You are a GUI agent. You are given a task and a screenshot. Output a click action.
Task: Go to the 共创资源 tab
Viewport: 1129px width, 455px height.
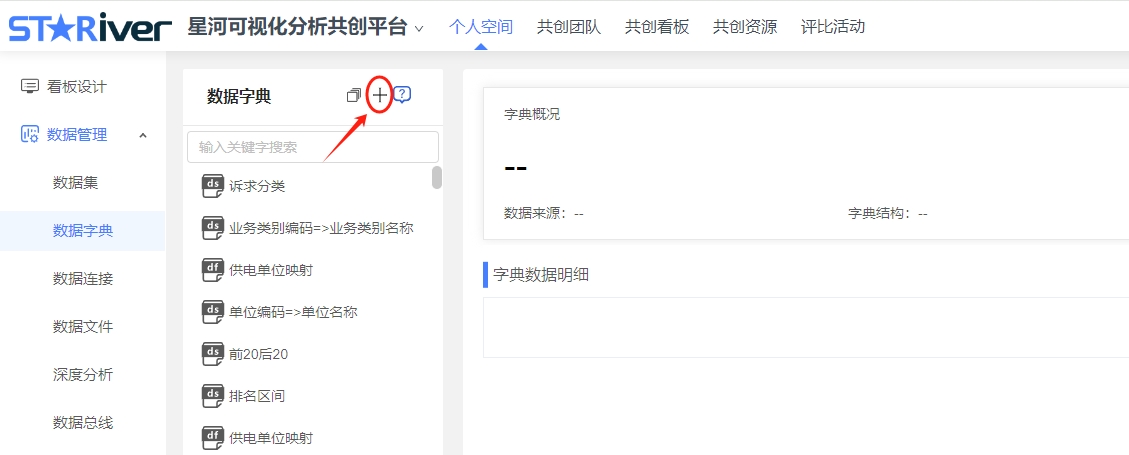745,27
